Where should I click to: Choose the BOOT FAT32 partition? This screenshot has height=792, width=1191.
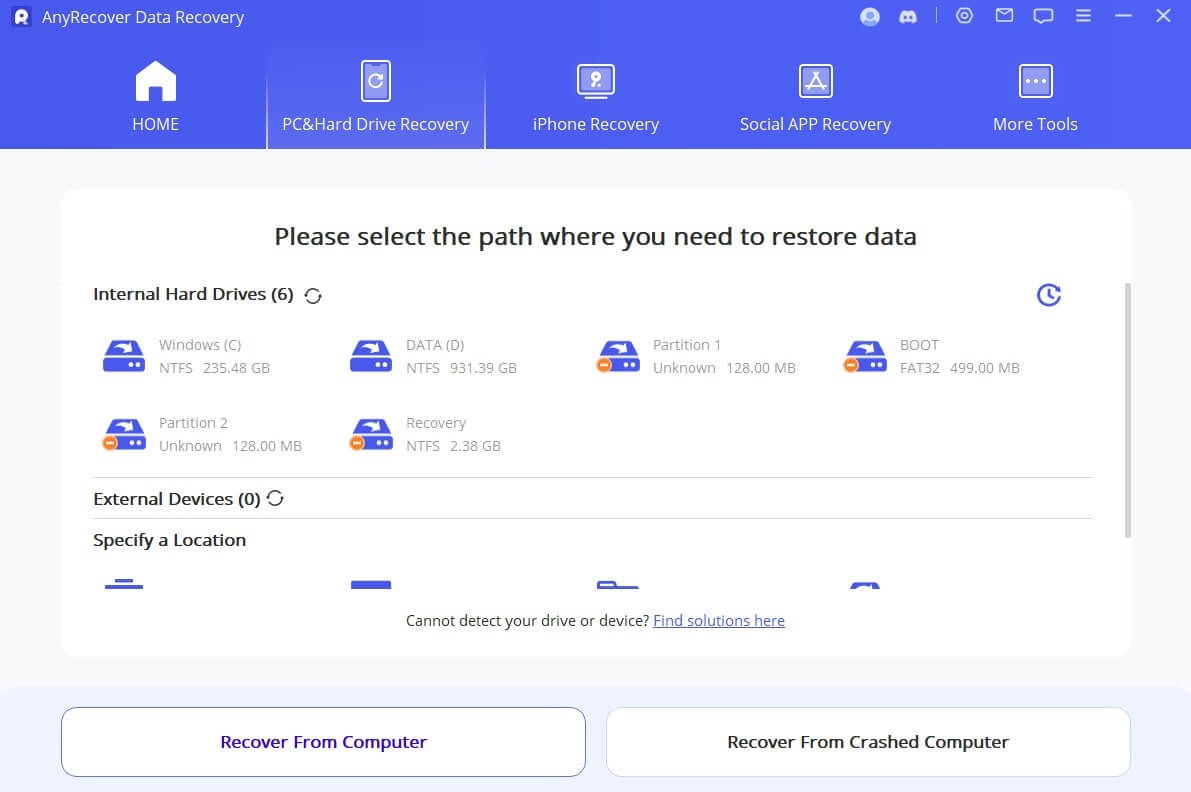click(932, 356)
